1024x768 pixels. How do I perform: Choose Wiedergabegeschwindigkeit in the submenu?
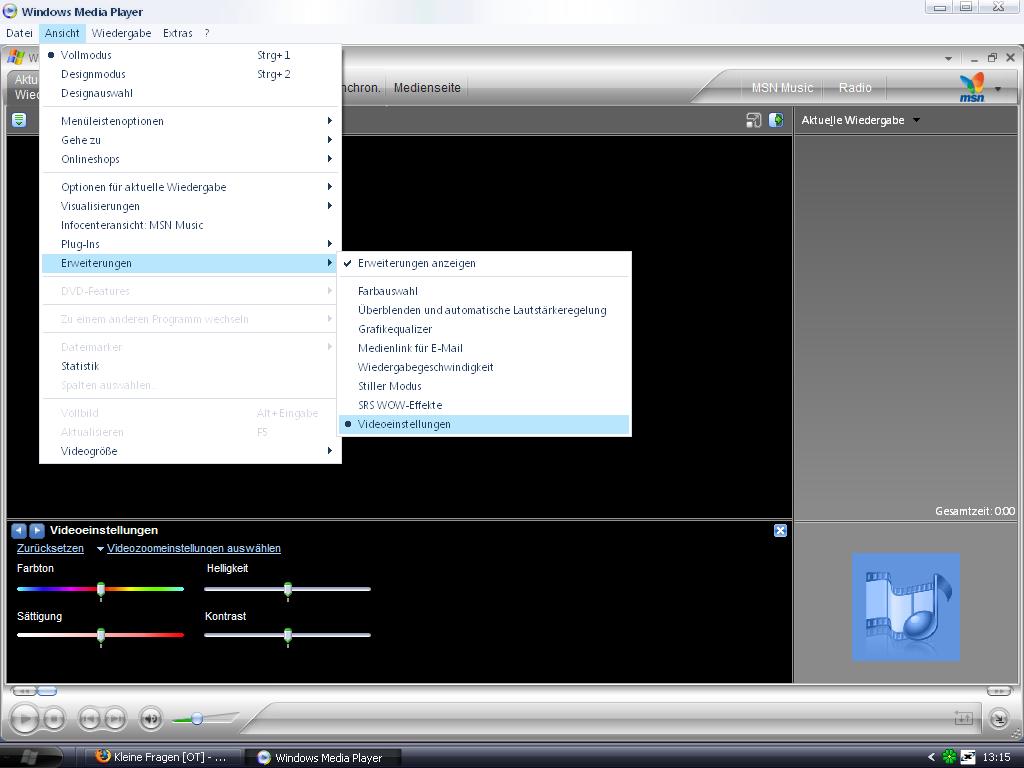(x=485, y=367)
